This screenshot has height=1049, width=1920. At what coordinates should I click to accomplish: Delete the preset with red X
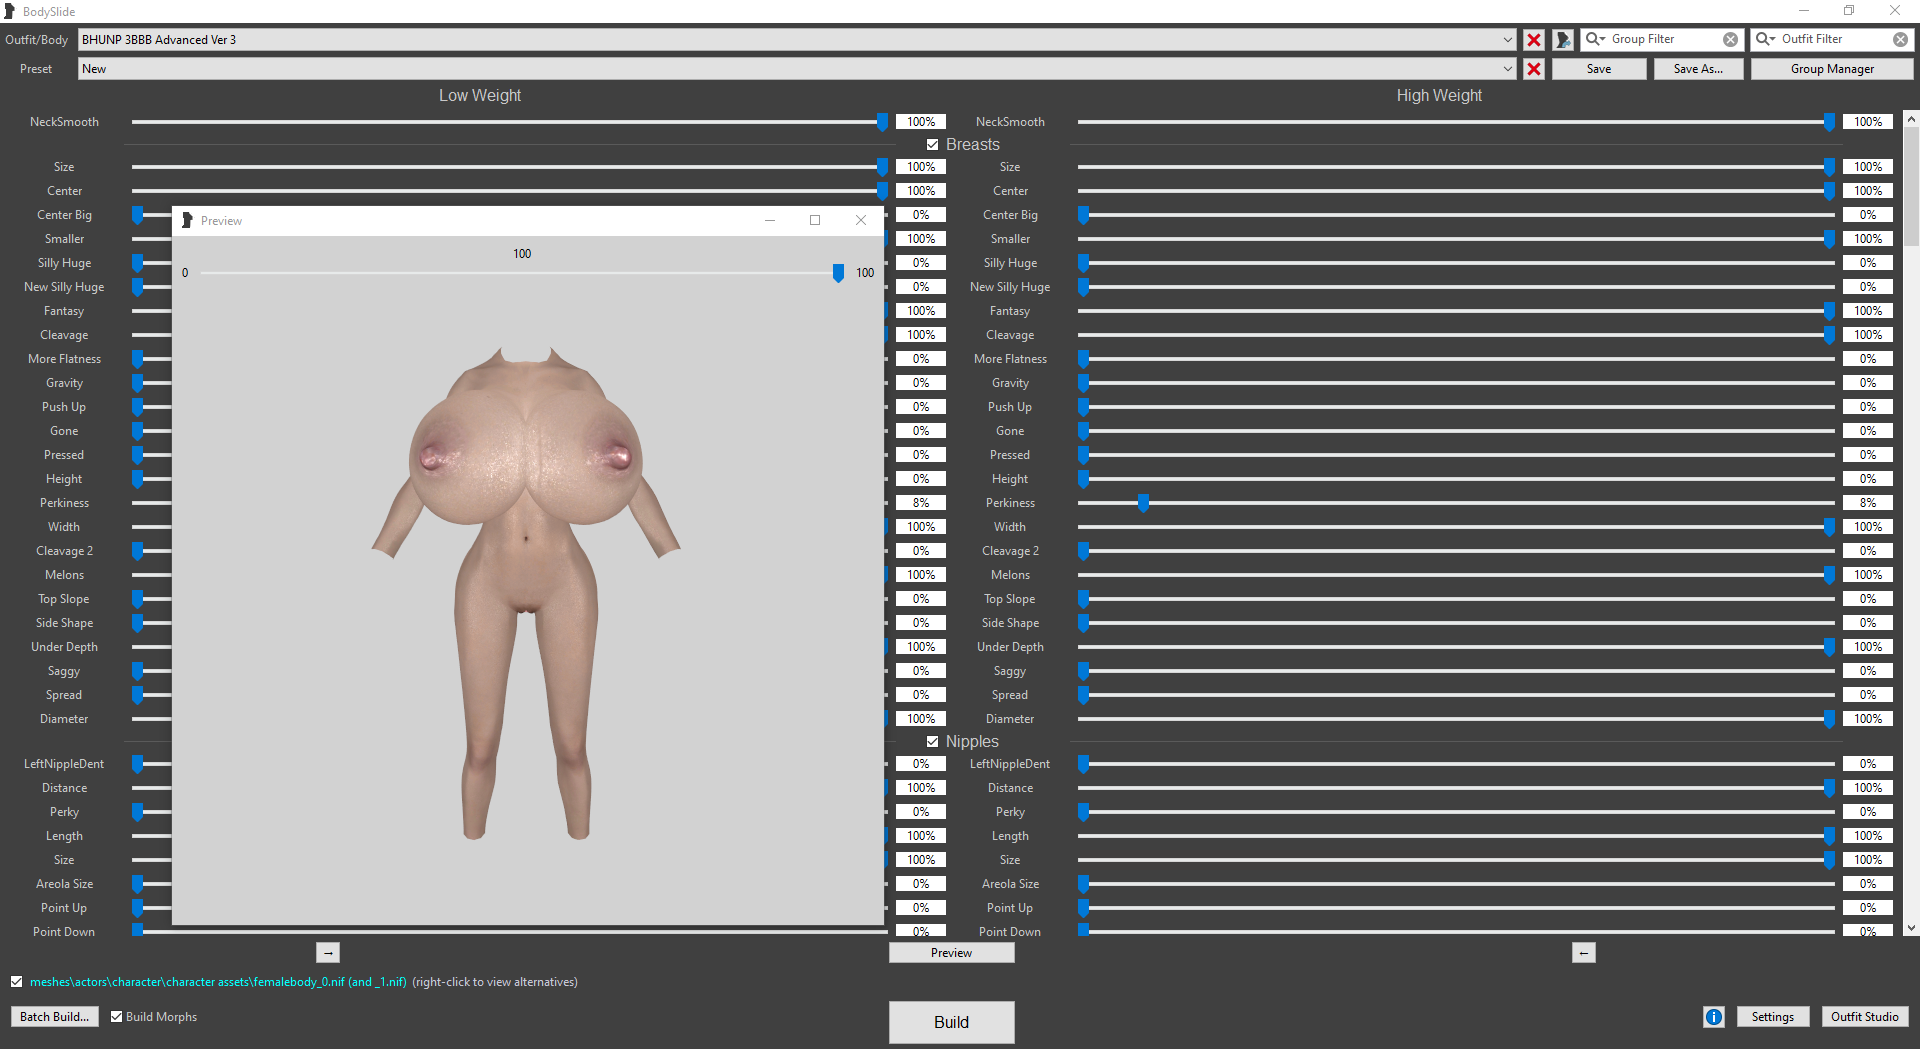pos(1533,69)
